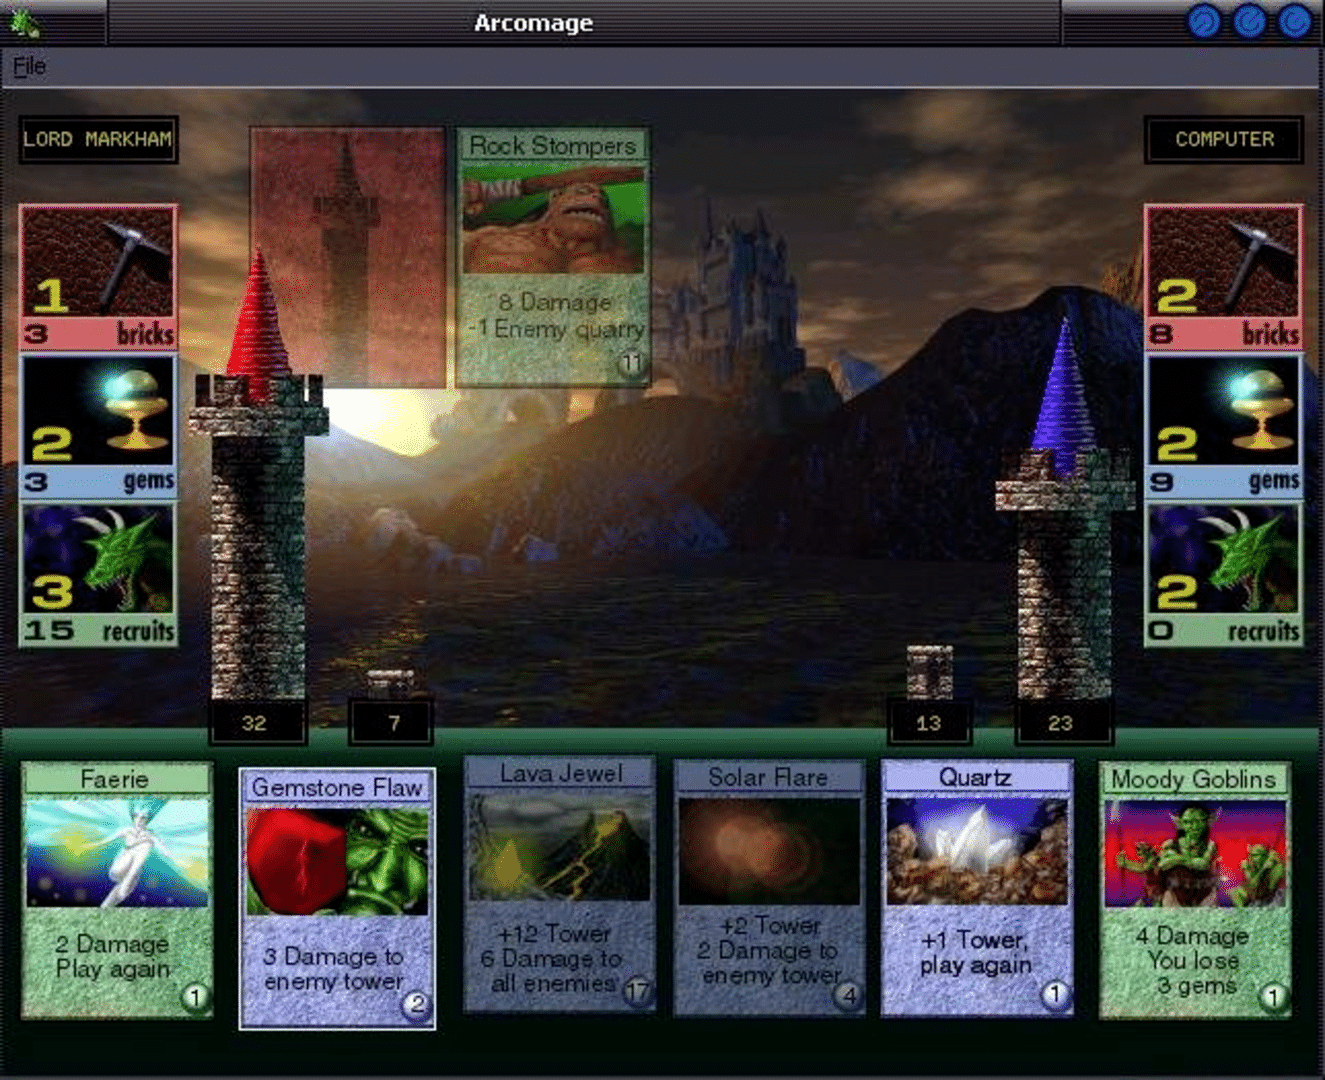This screenshot has height=1080, width=1325.
Task: Click the Gemstone Flaw cost badge 2
Action: coord(416,1005)
